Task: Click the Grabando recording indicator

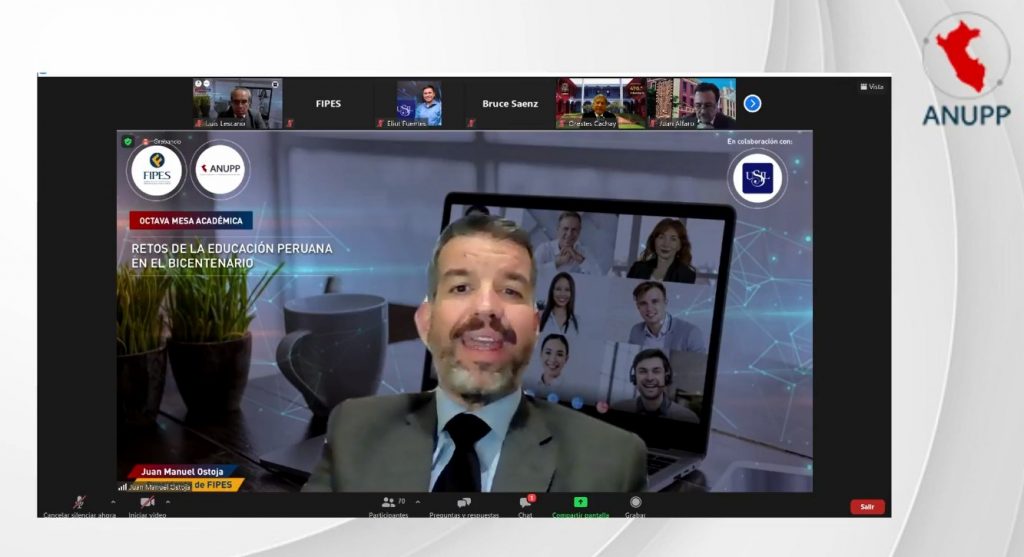Action: [162, 141]
